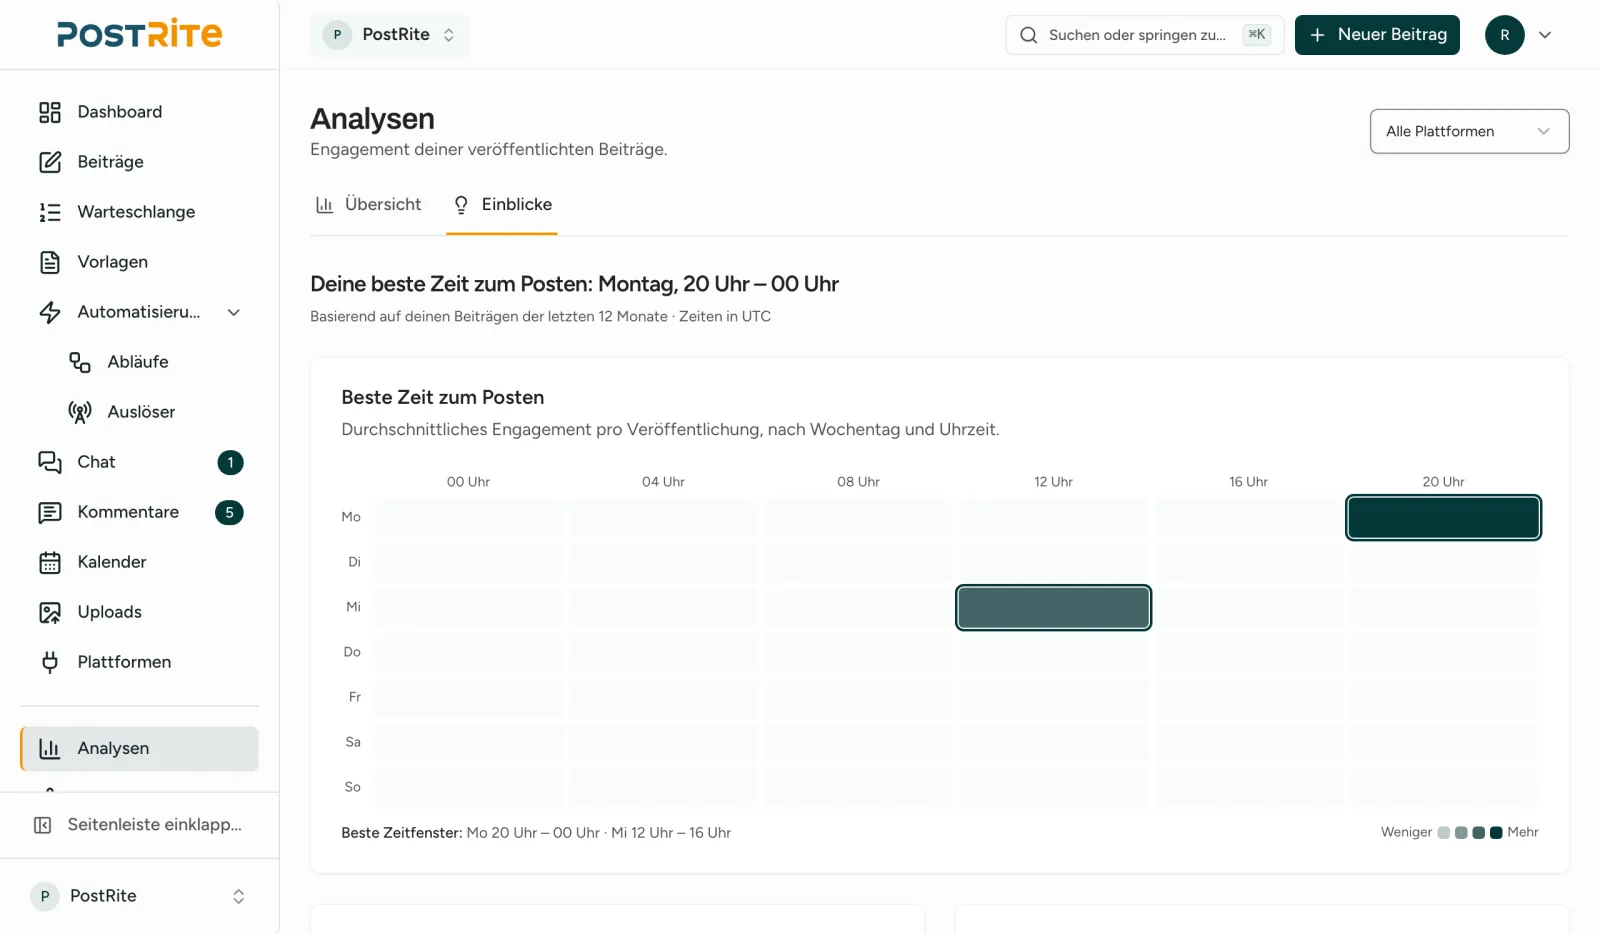Viewport: 1600px width, 934px height.
Task: Click the 'Beste Zeit zum Posten' card title
Action: [443, 397]
